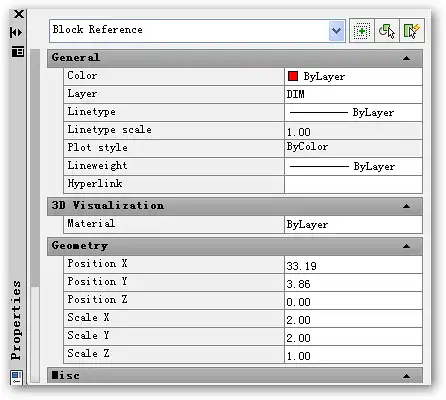Collapse the Misc section
Image resolution: width=446 pixels, height=400 pixels.
[x=406, y=376]
